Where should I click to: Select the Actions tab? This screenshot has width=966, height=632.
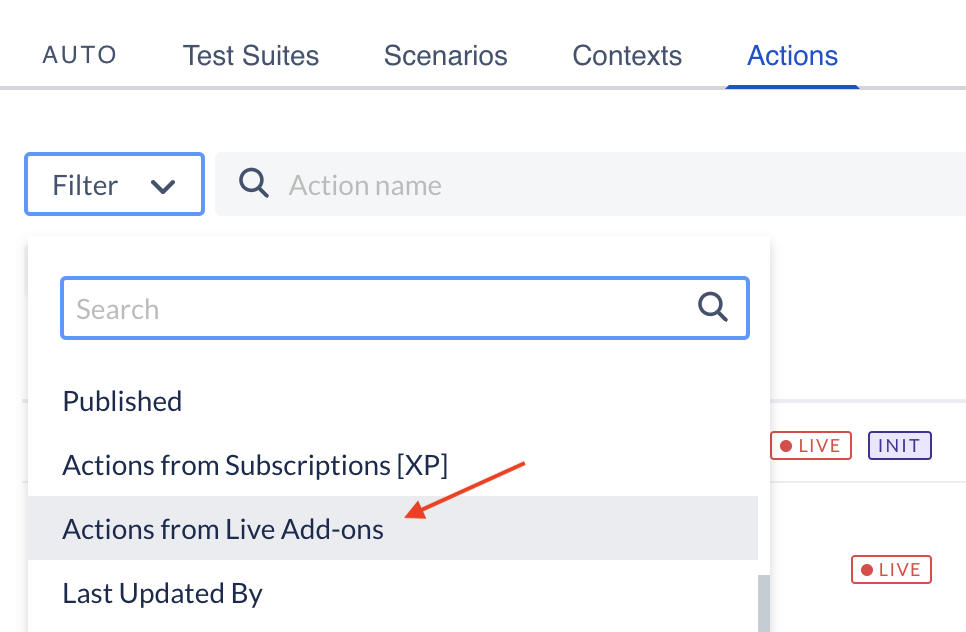(x=792, y=55)
